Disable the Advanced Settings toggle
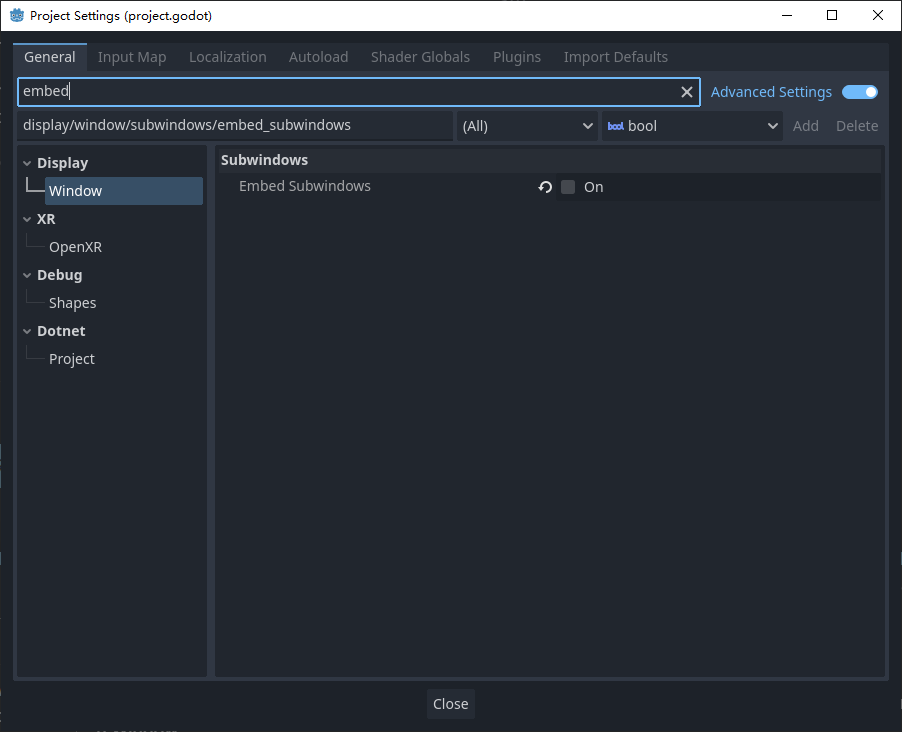902x732 pixels. click(859, 91)
